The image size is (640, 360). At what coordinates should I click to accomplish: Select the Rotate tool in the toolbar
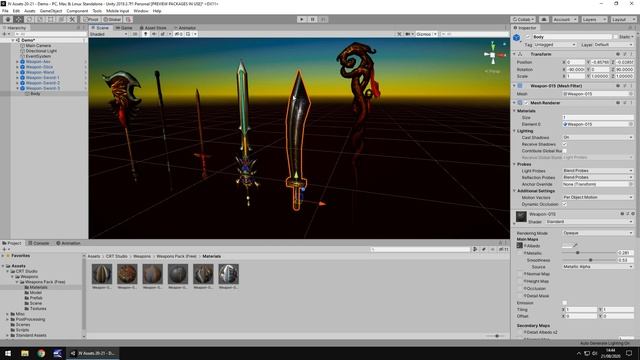coord(29,19)
